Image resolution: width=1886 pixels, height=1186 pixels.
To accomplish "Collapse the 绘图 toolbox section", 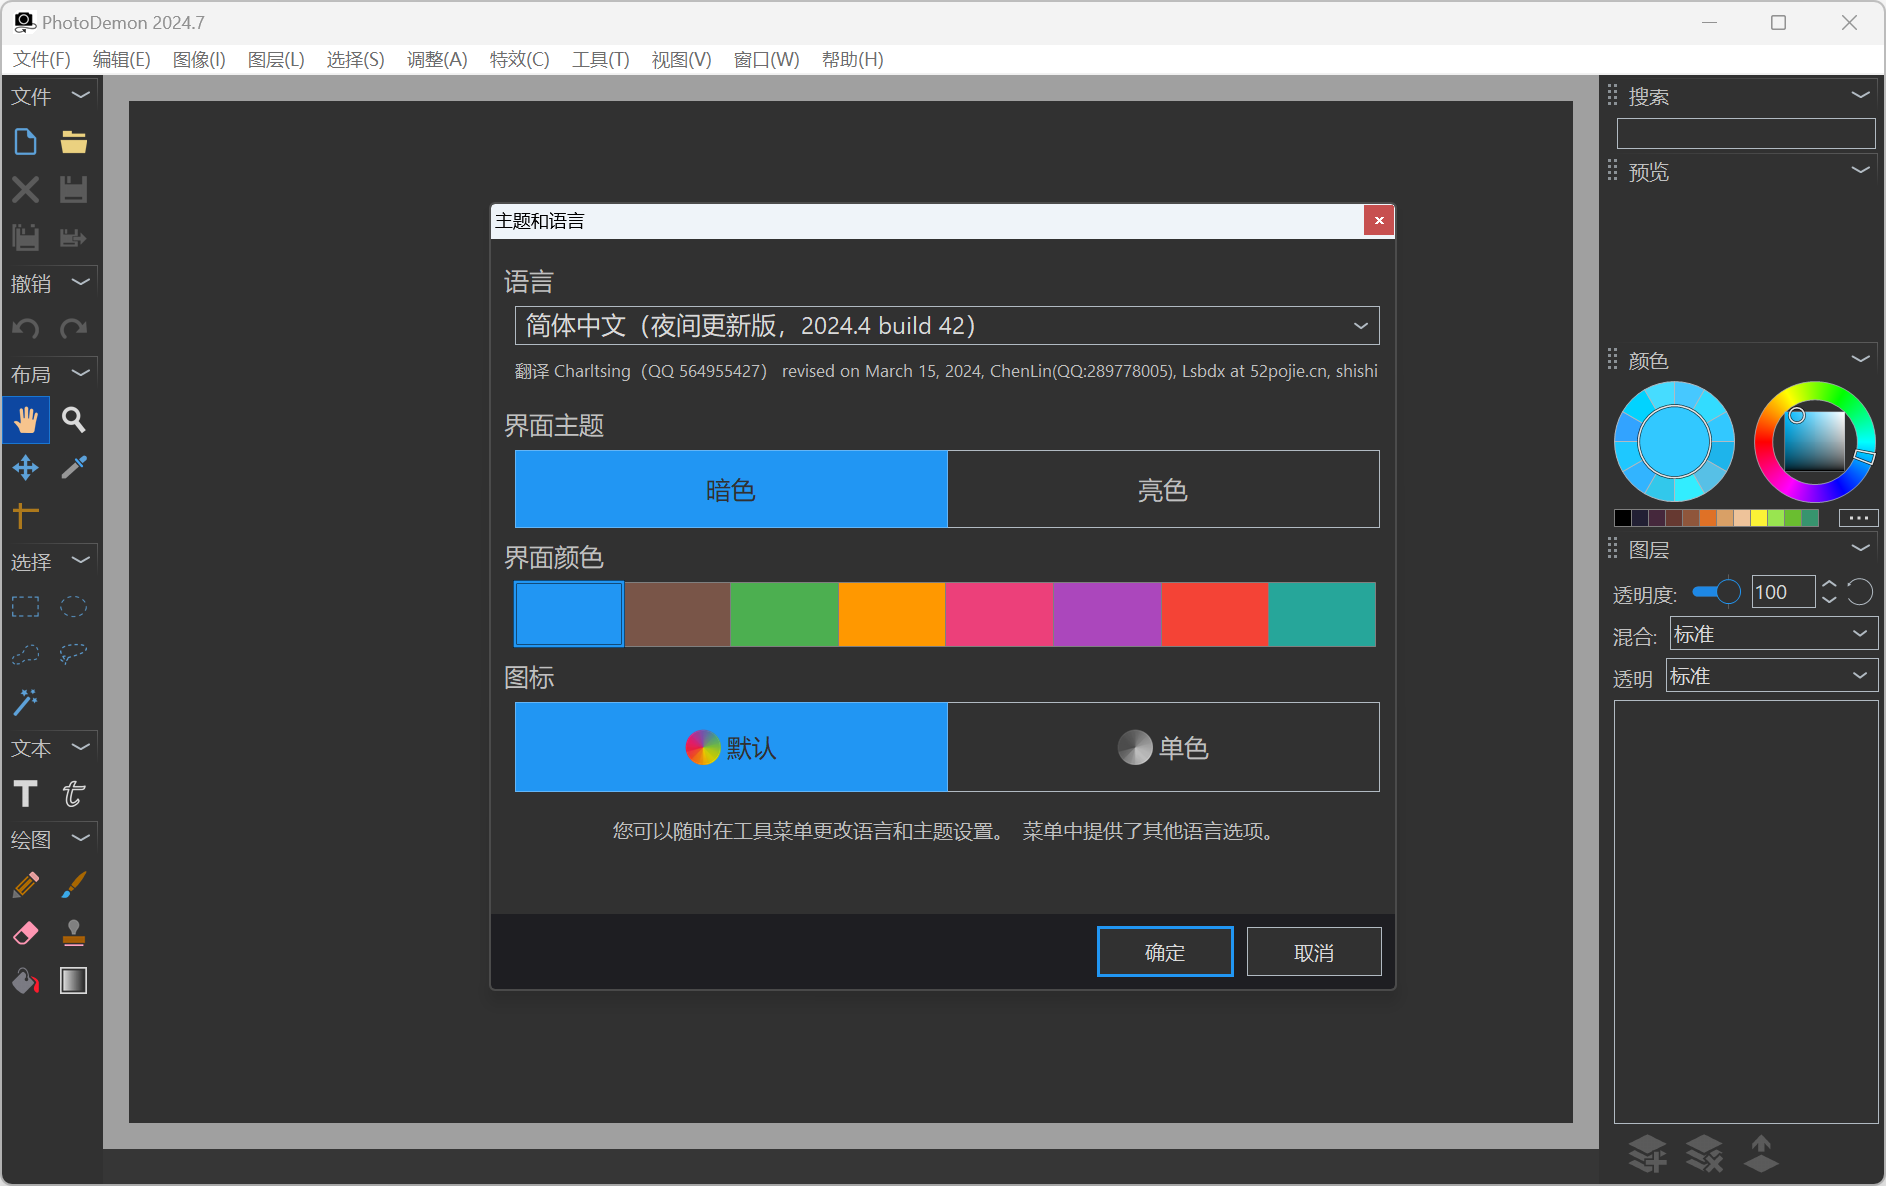I will click(81, 839).
